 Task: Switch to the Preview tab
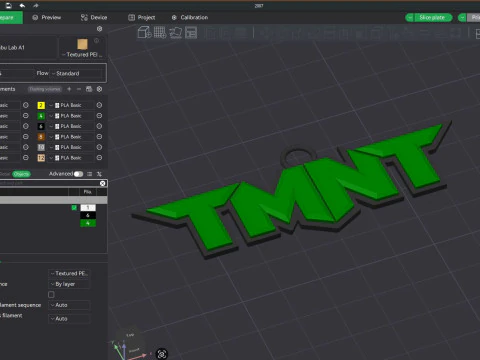(x=46, y=17)
